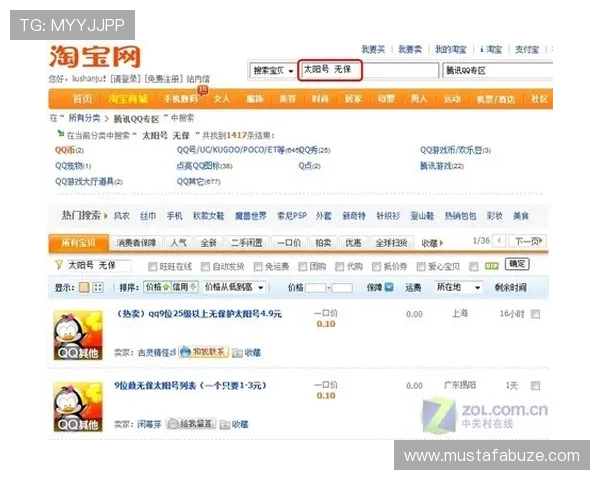Screen dimensions: 600x480
Task: Switch to the 所有宝贝 tab
Action: point(78,243)
